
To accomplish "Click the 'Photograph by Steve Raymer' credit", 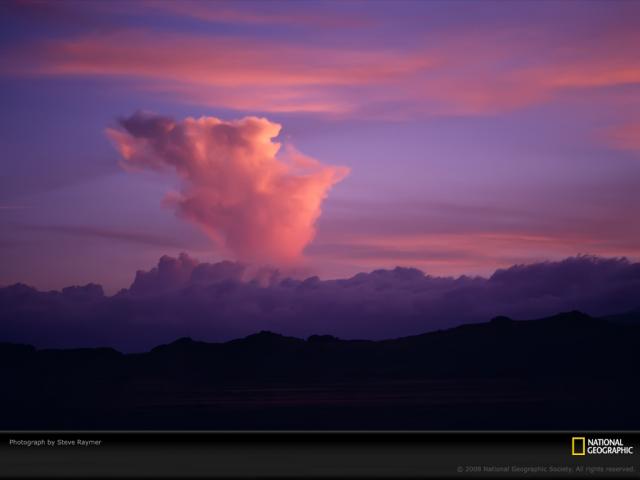I will click(55, 442).
